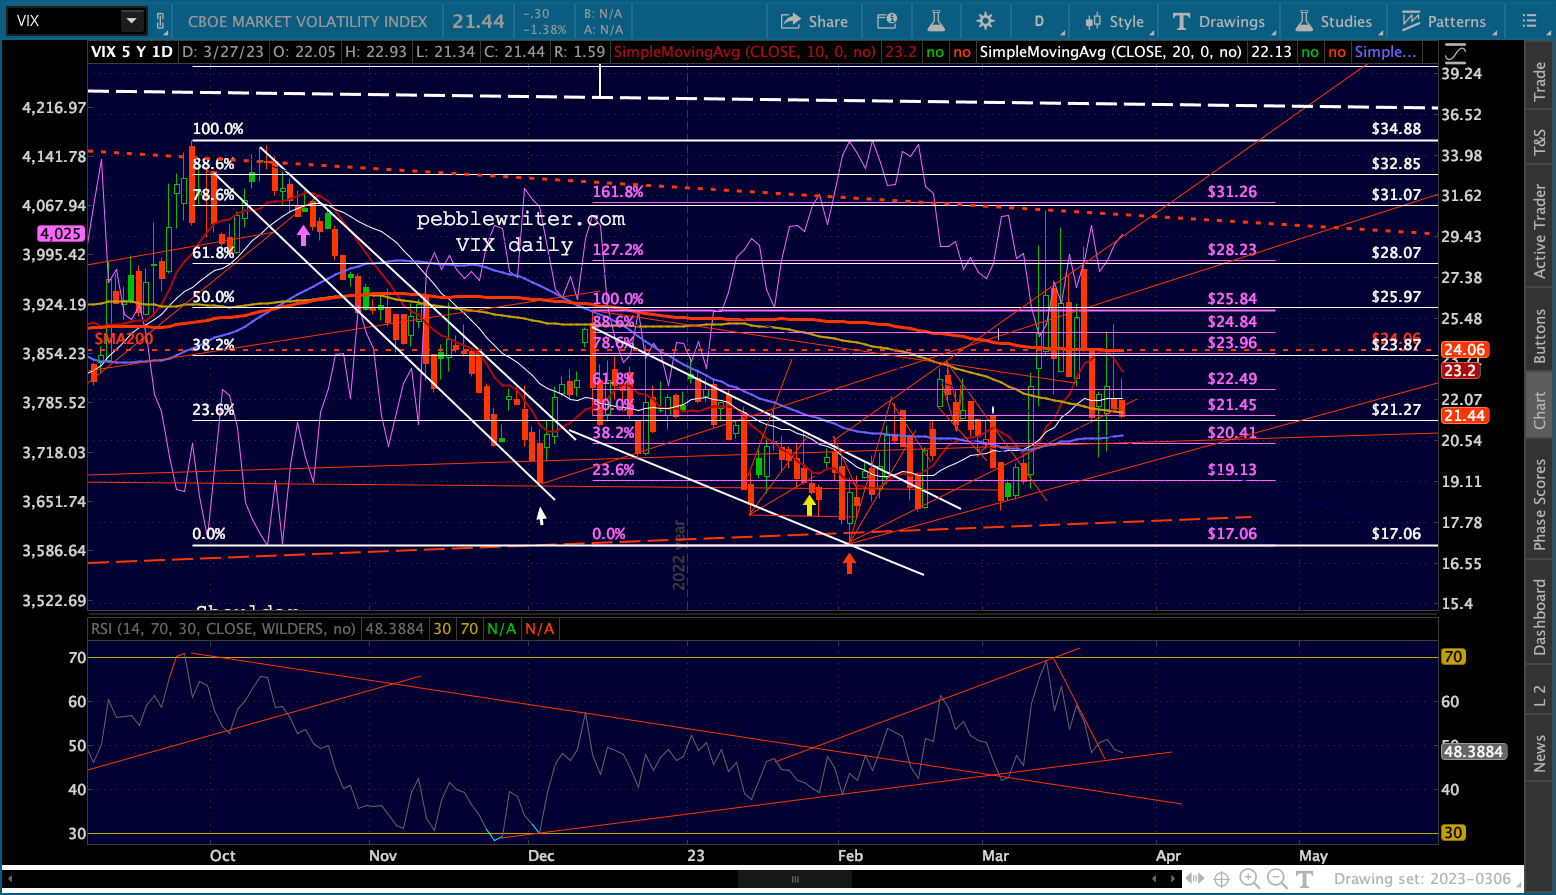Click the symbol link clip icon
Viewport: 1556px width, 895px height.
160,21
